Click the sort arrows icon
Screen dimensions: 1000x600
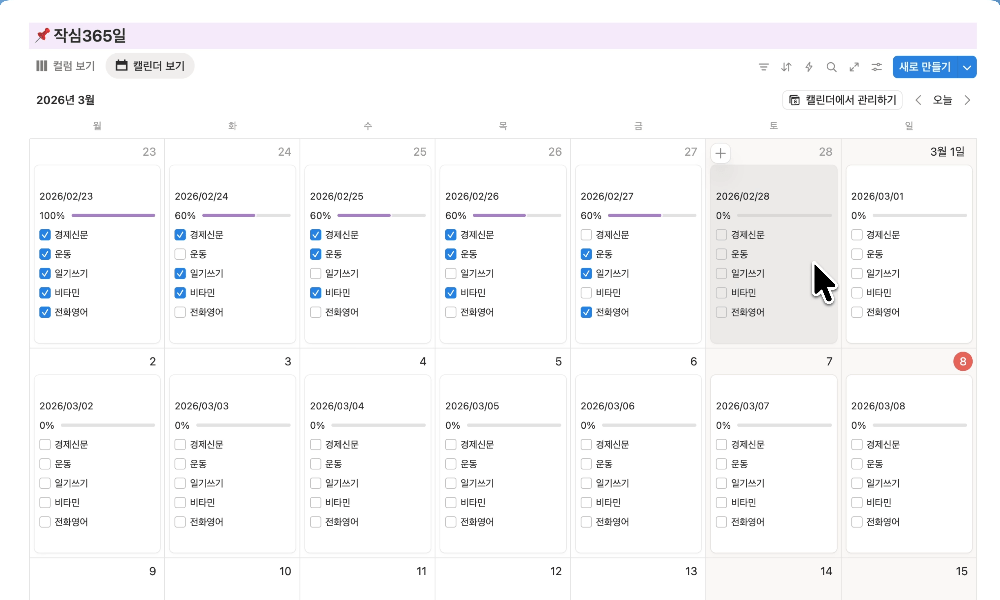(786, 67)
